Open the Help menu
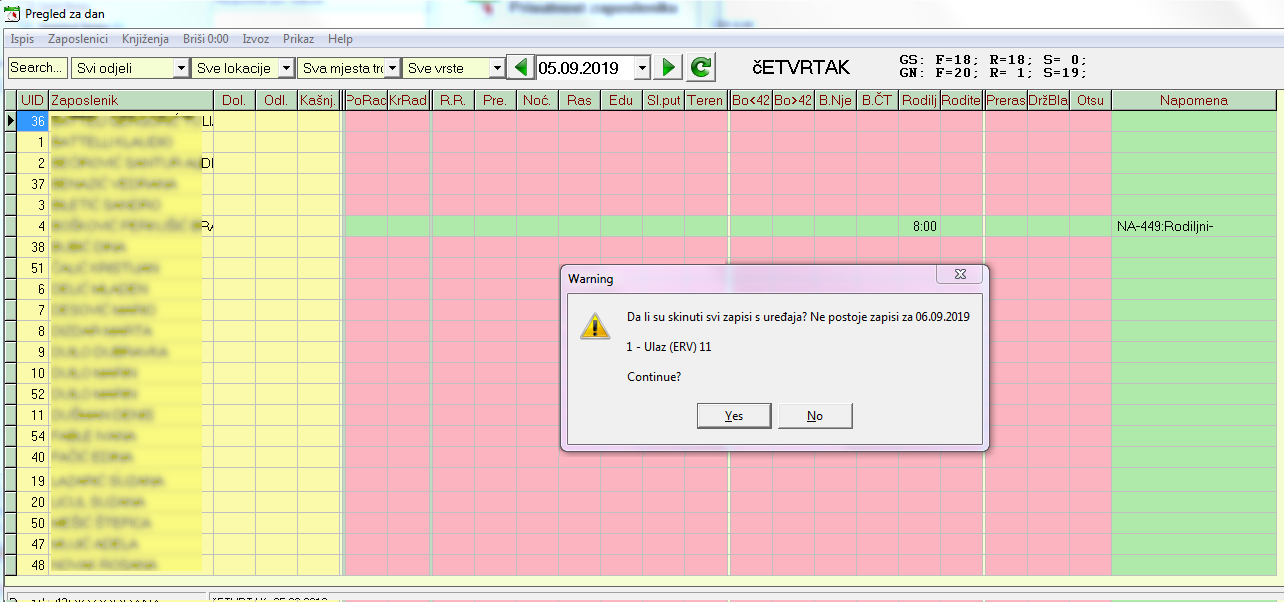This screenshot has height=602, width=1284. (340, 39)
